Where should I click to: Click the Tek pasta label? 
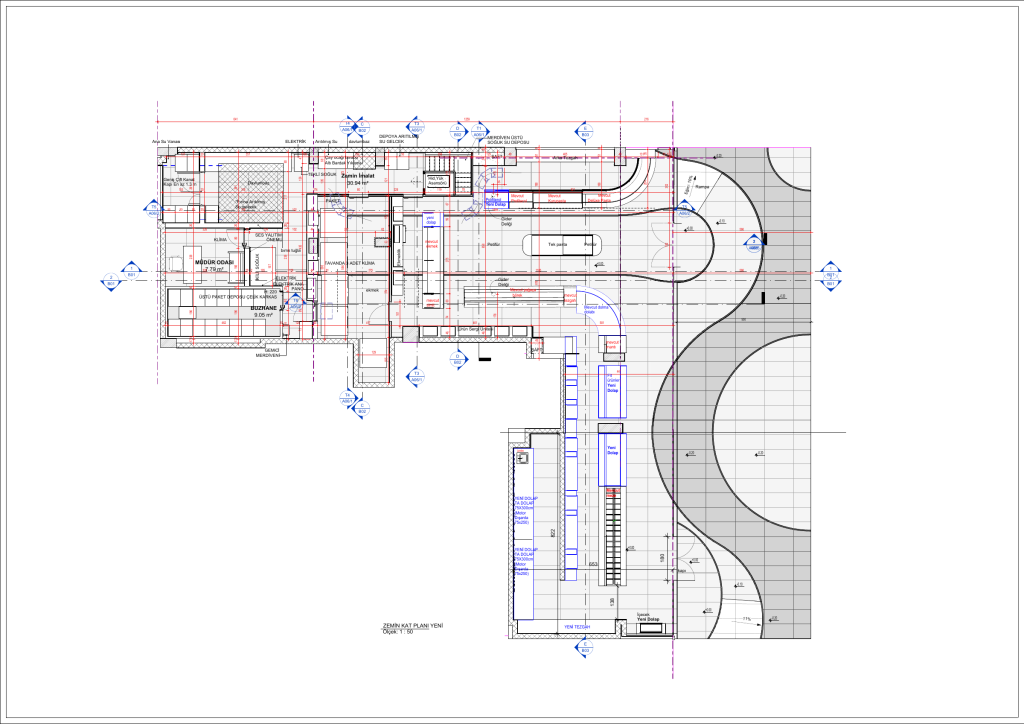coord(557,244)
